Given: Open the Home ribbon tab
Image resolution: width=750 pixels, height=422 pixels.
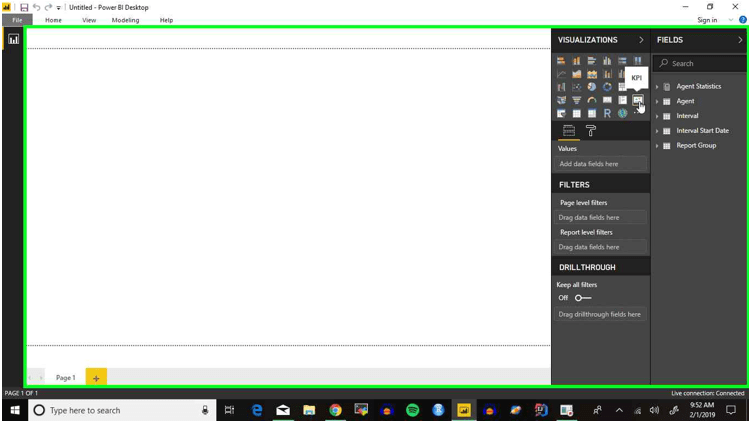Looking at the screenshot, I should pyautogui.click(x=53, y=20).
